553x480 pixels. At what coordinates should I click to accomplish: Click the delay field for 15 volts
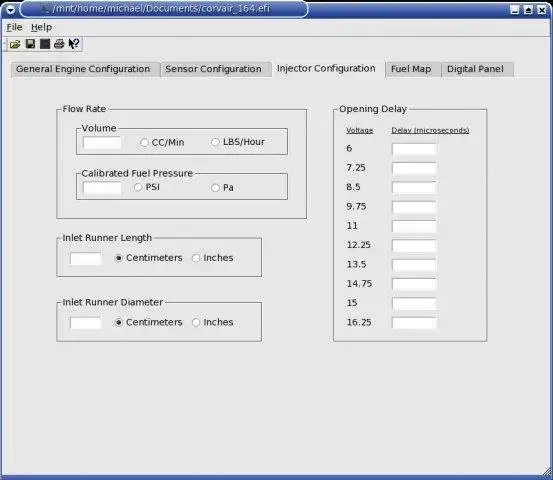point(414,303)
